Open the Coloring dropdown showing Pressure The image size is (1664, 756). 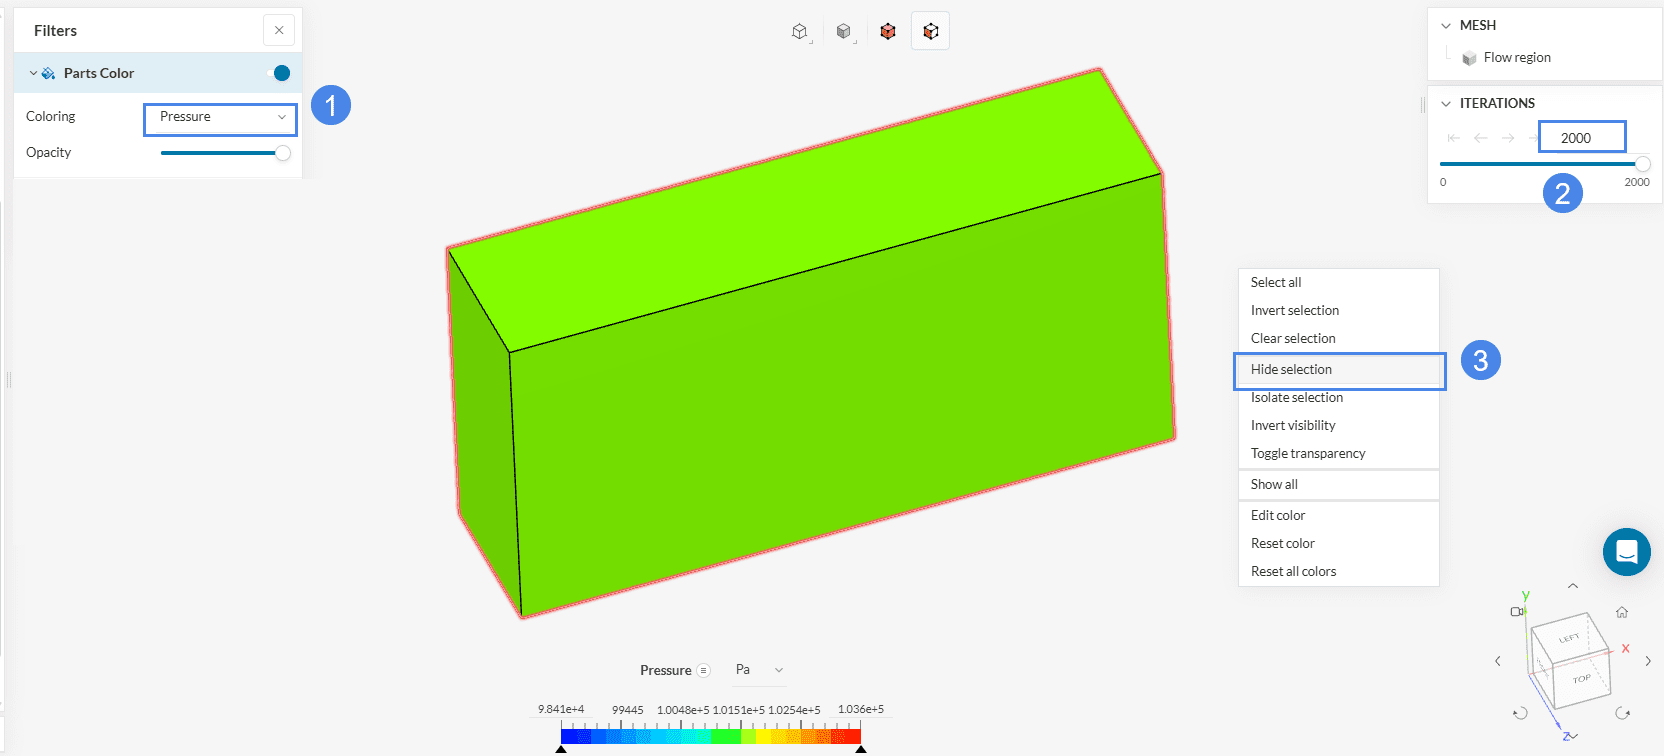220,118
